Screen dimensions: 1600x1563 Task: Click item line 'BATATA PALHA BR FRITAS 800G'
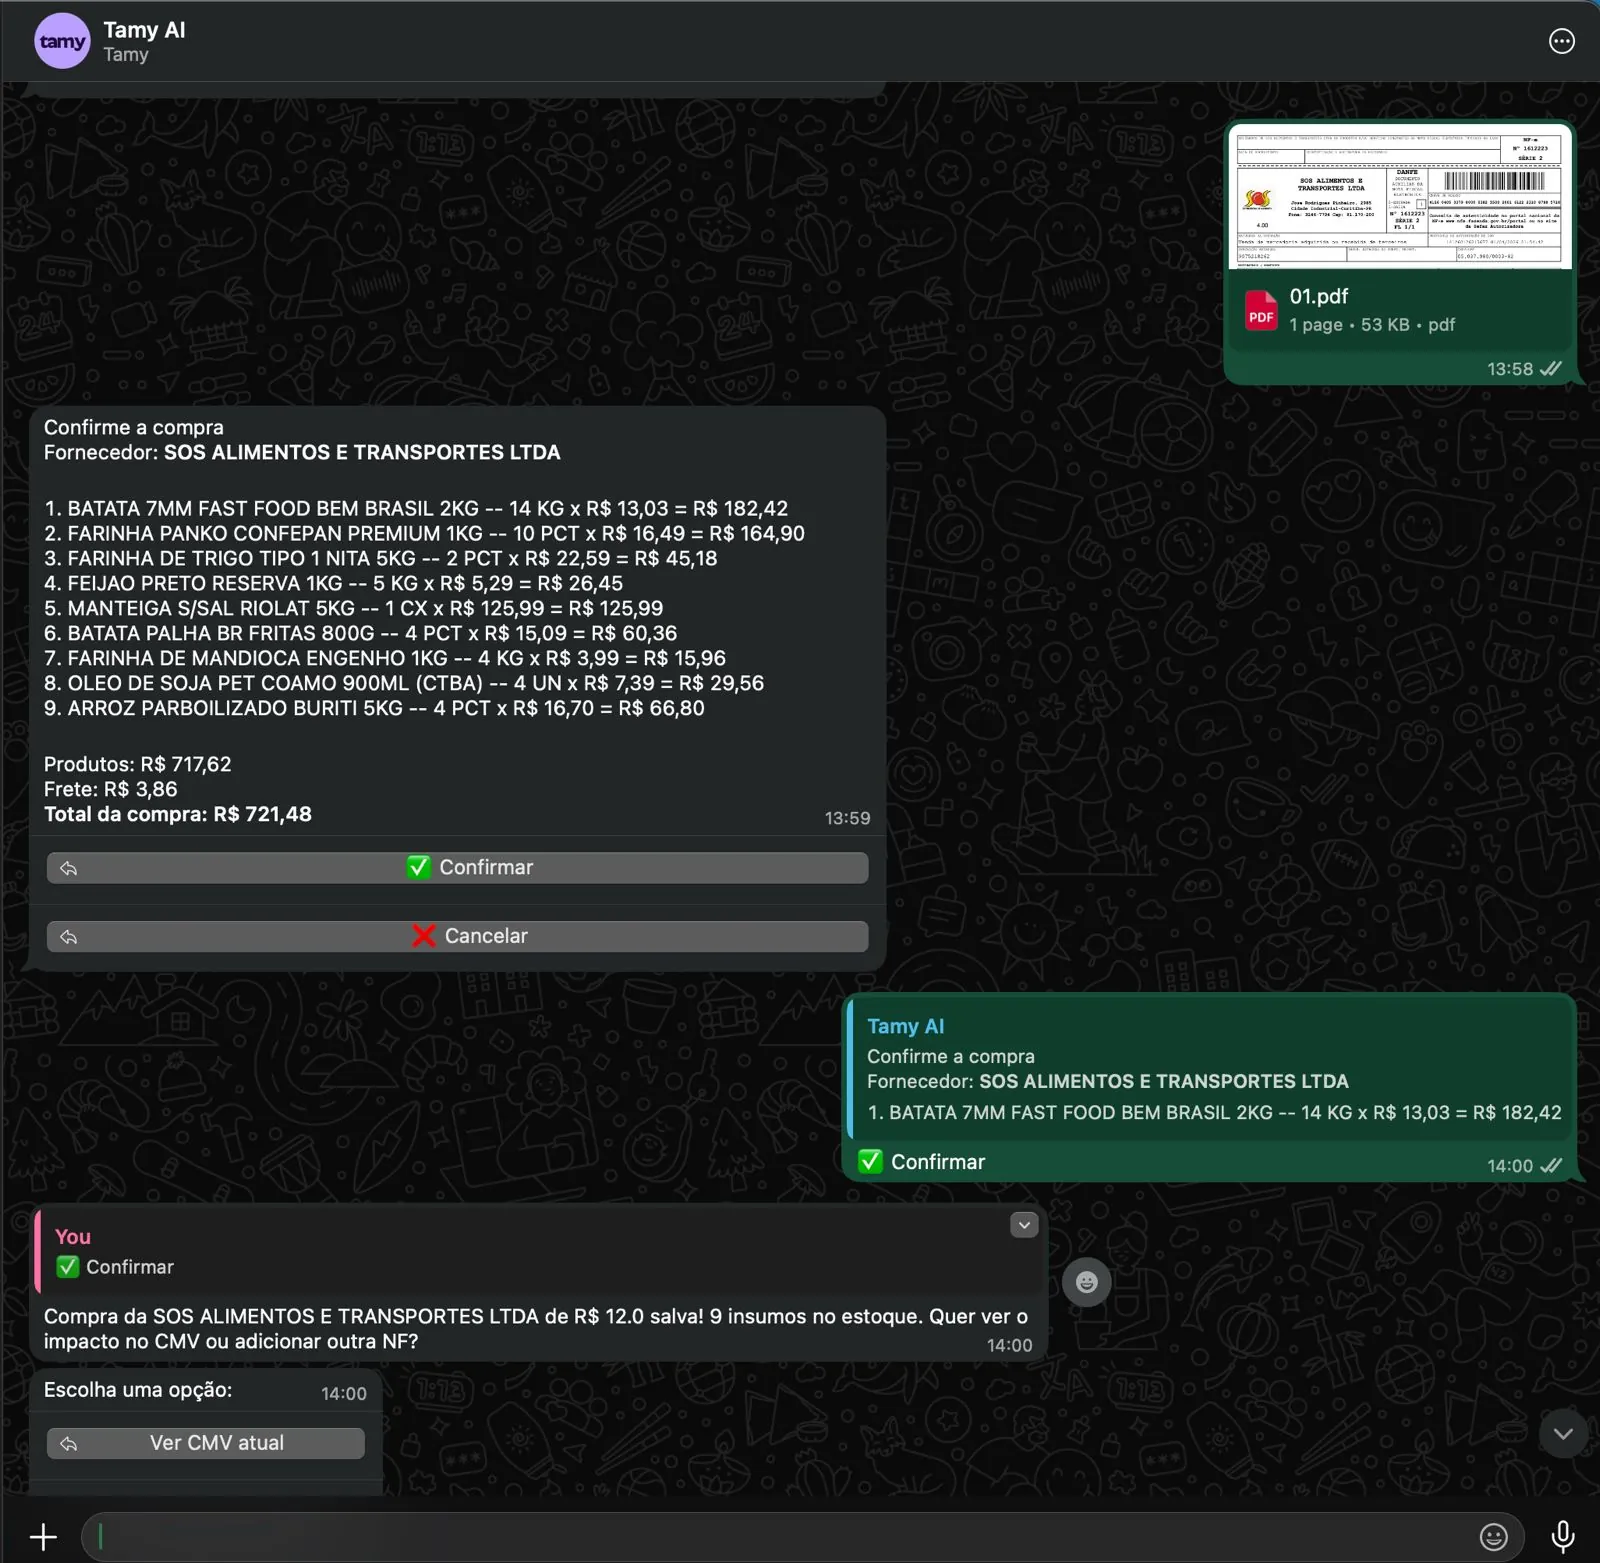tap(361, 633)
